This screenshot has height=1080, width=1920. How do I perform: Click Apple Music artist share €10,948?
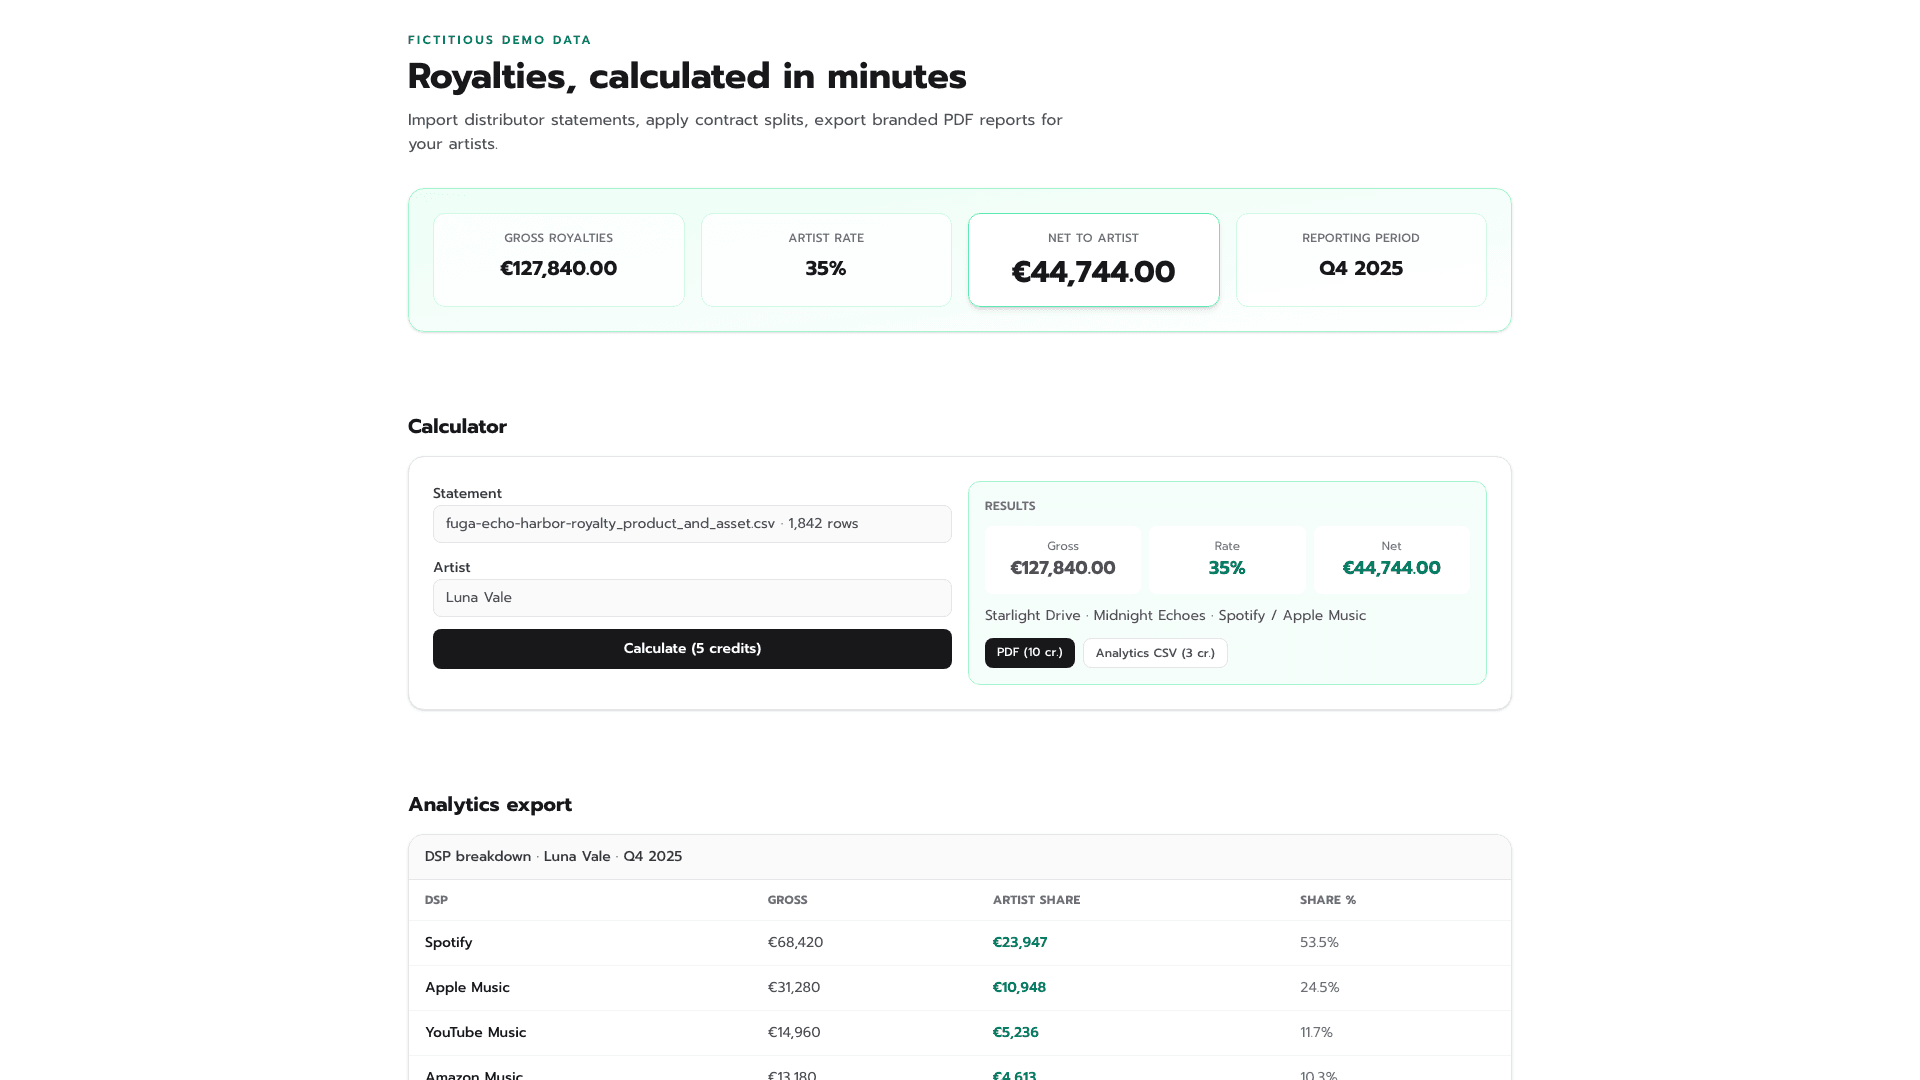[x=1019, y=988]
